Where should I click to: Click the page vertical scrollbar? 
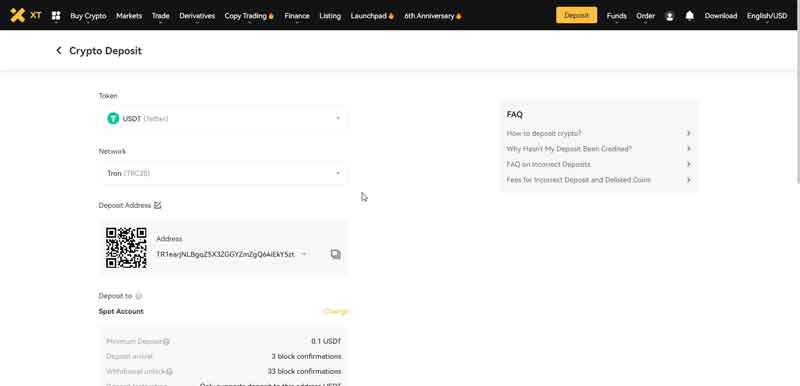coord(798,107)
